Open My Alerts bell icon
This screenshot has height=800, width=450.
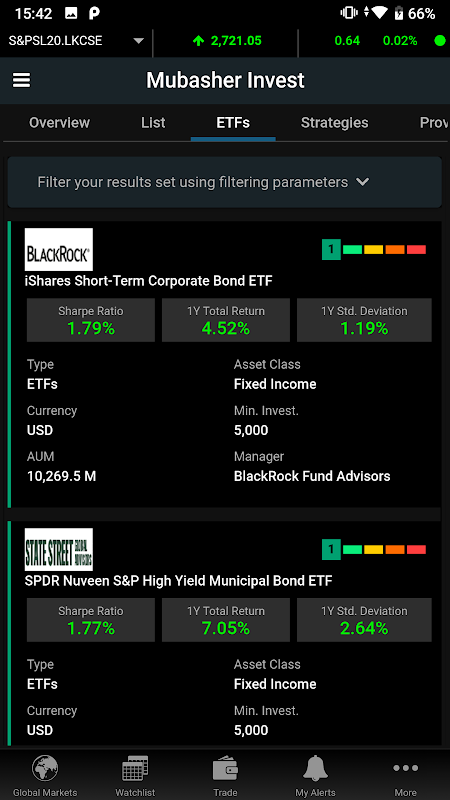pos(315,768)
